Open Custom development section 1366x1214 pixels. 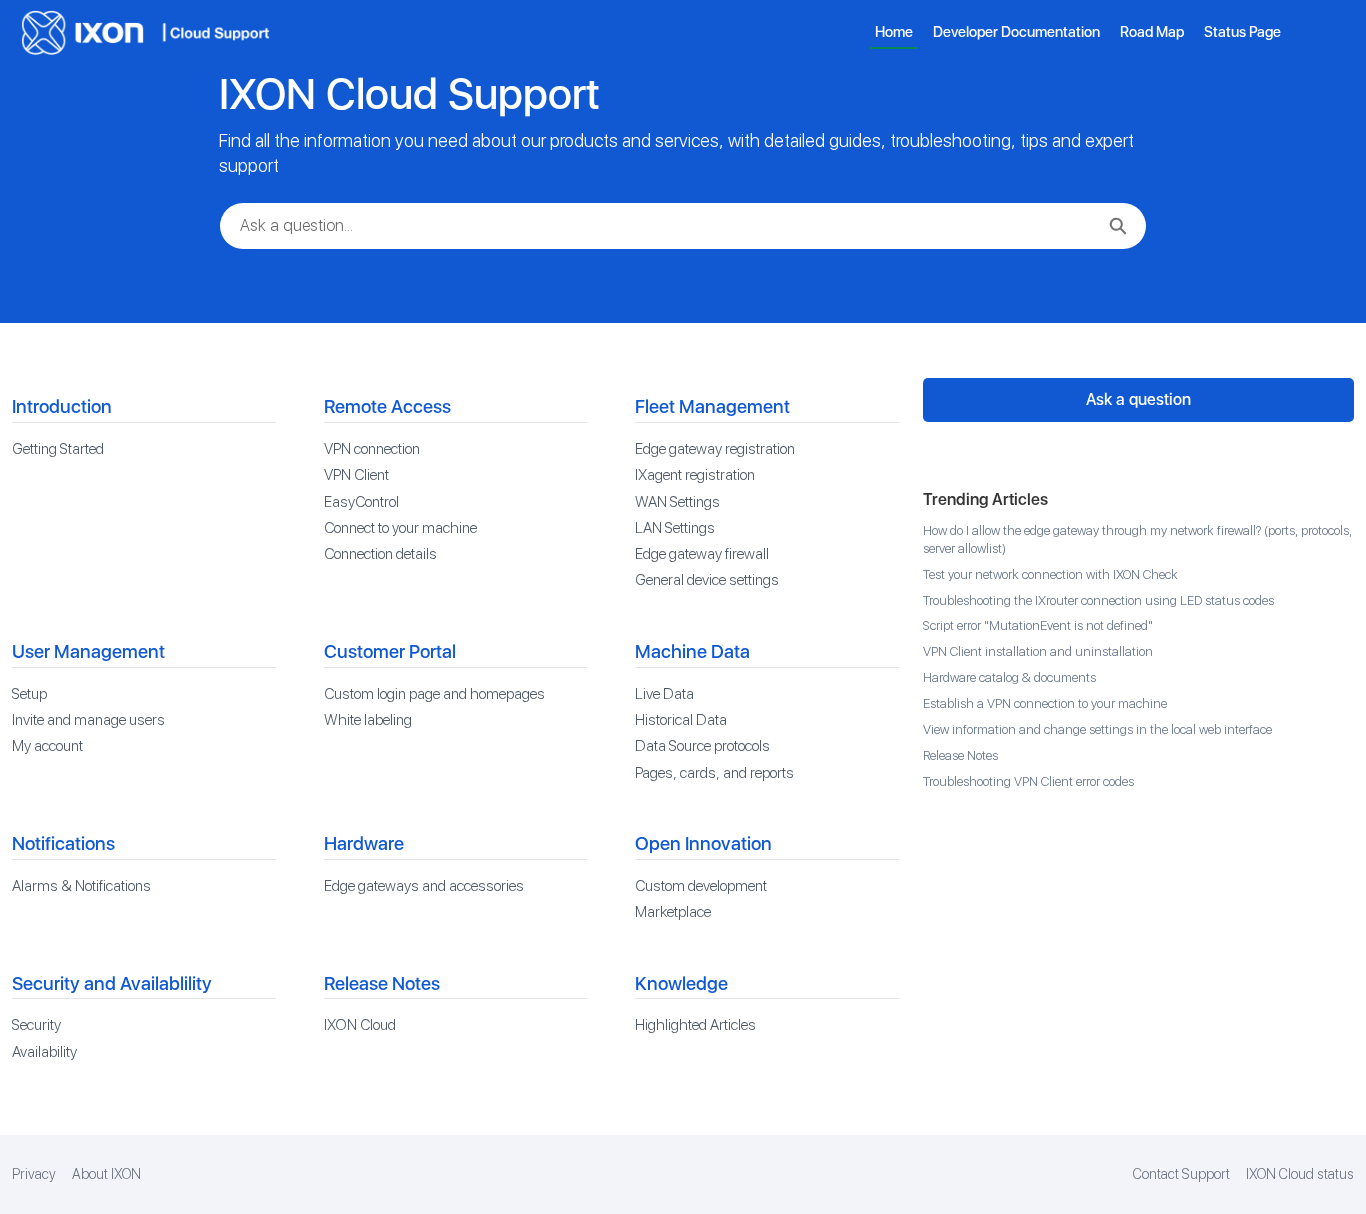[x=700, y=886]
